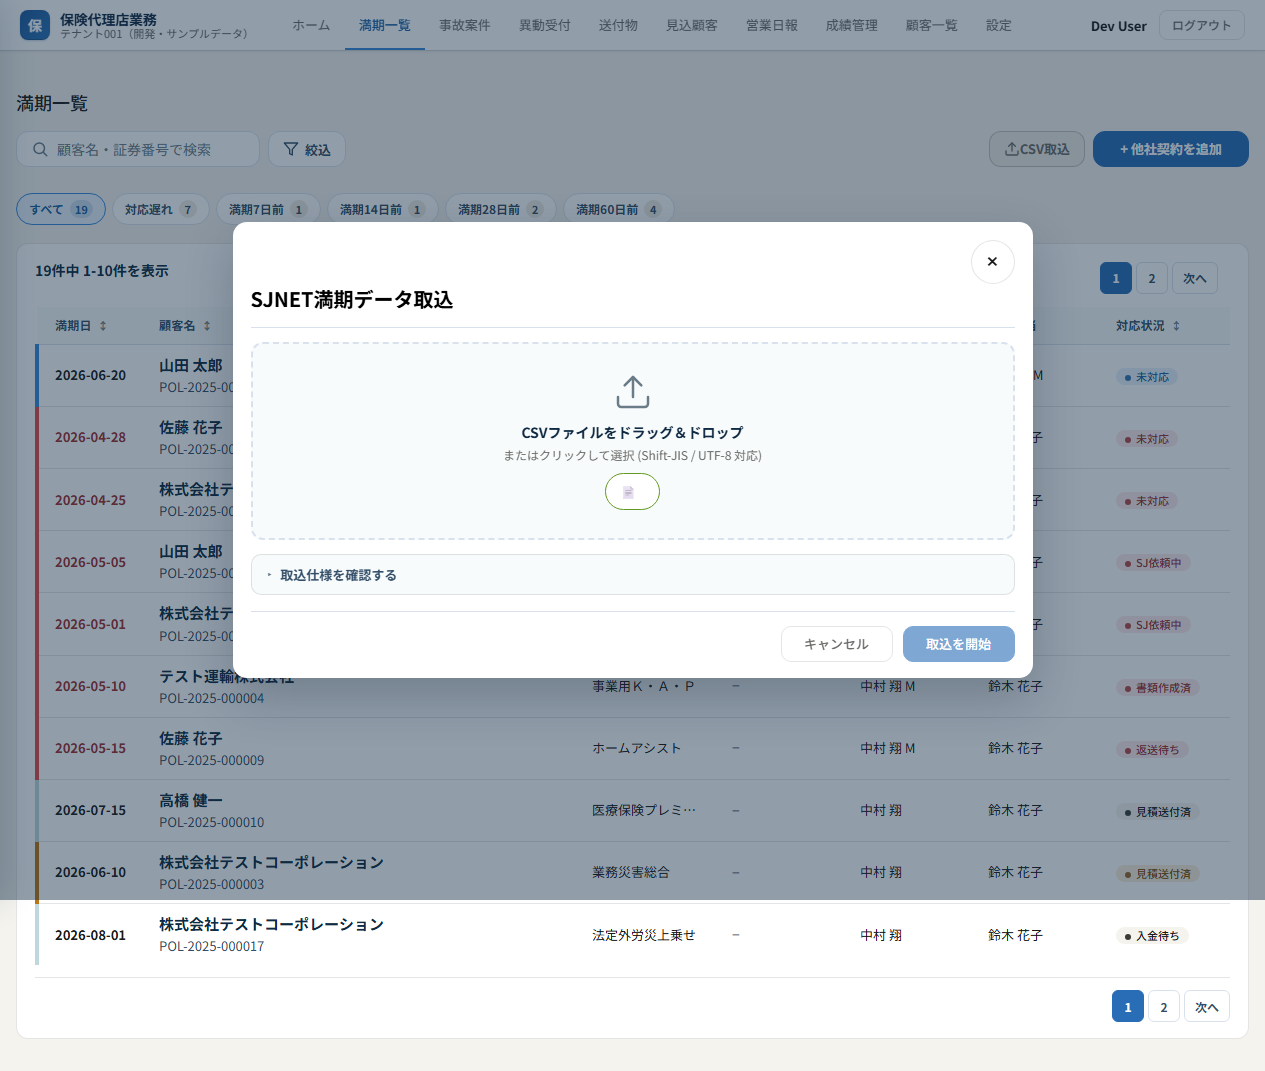Click 業務災害総合 product cell
The width and height of the screenshot is (1265, 1071).
(631, 872)
